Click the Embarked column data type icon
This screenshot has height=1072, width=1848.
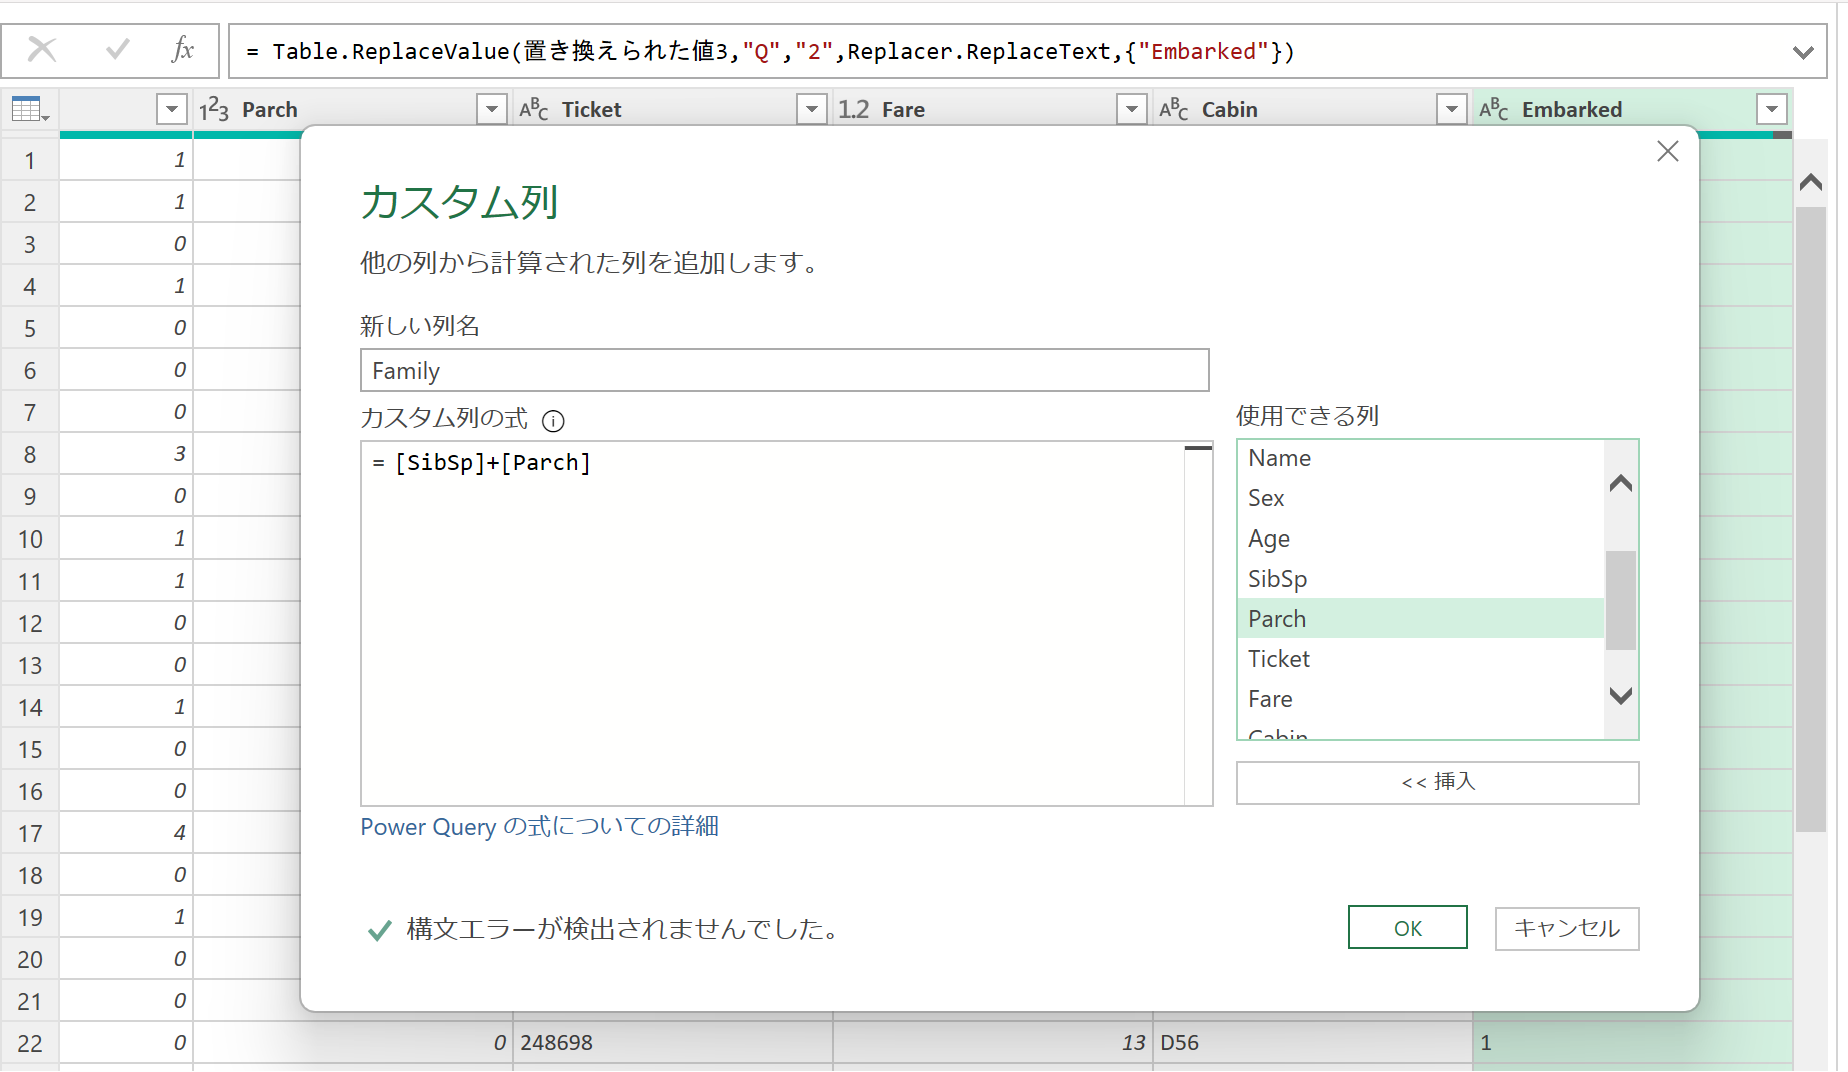(x=1494, y=109)
